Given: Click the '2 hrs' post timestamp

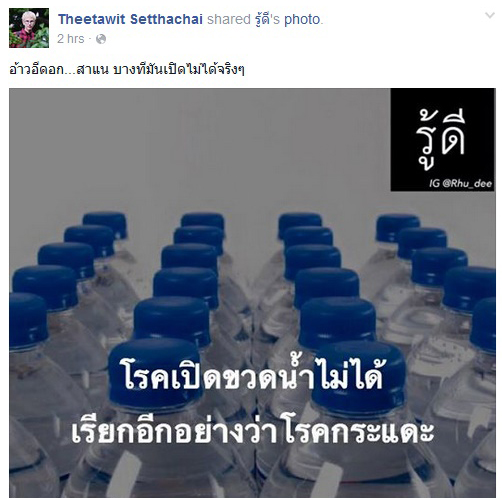Looking at the screenshot, I should (71, 39).
